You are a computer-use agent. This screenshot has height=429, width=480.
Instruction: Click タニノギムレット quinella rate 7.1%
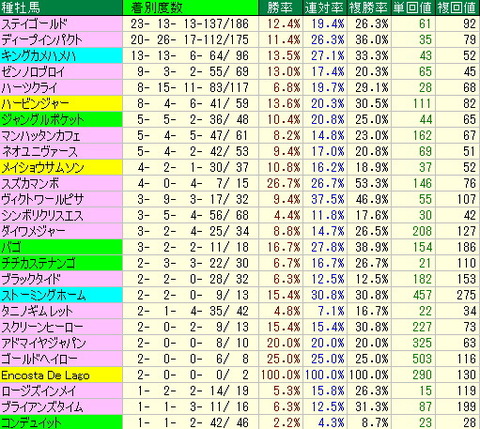point(331,312)
